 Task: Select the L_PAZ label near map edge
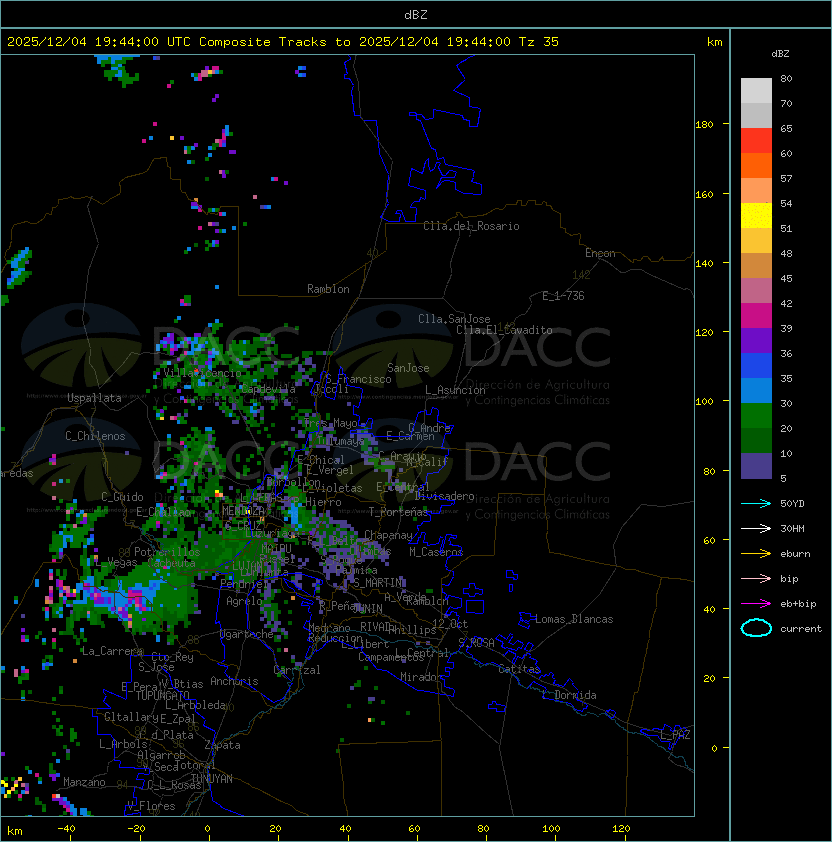pyautogui.click(x=675, y=735)
